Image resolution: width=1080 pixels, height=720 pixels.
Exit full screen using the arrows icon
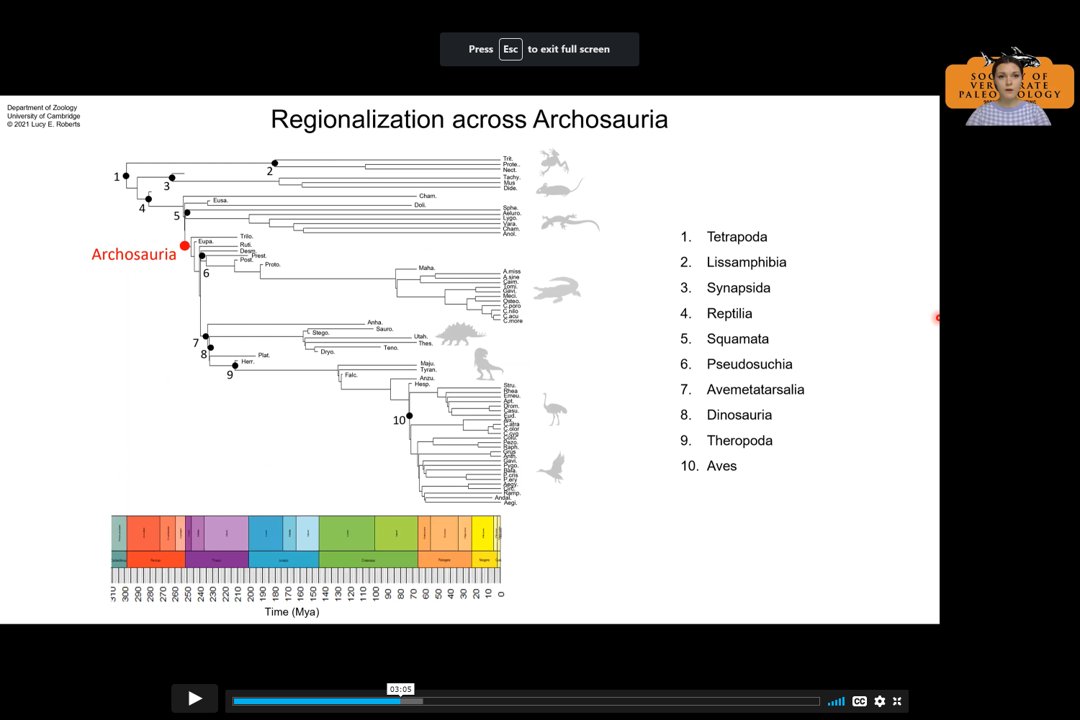(897, 701)
